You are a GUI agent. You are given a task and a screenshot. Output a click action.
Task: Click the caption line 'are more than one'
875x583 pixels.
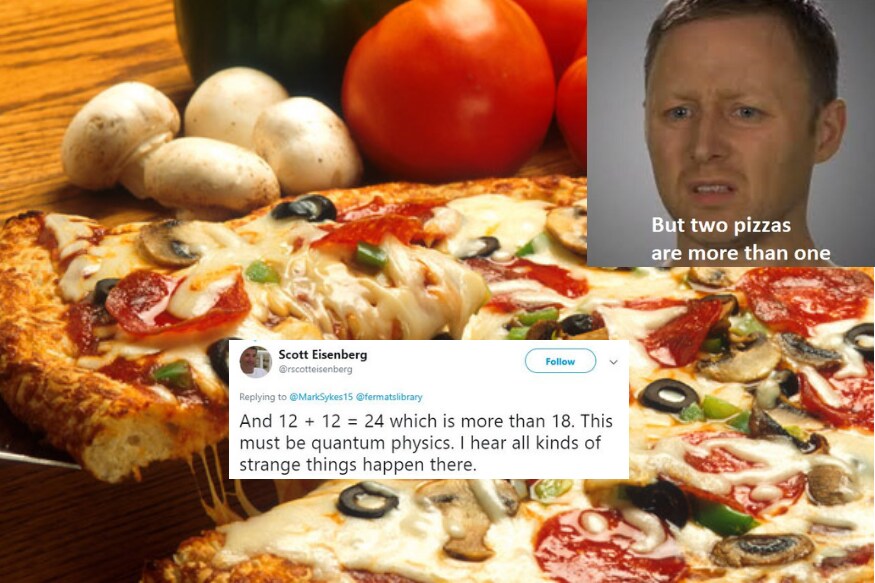click(x=741, y=253)
